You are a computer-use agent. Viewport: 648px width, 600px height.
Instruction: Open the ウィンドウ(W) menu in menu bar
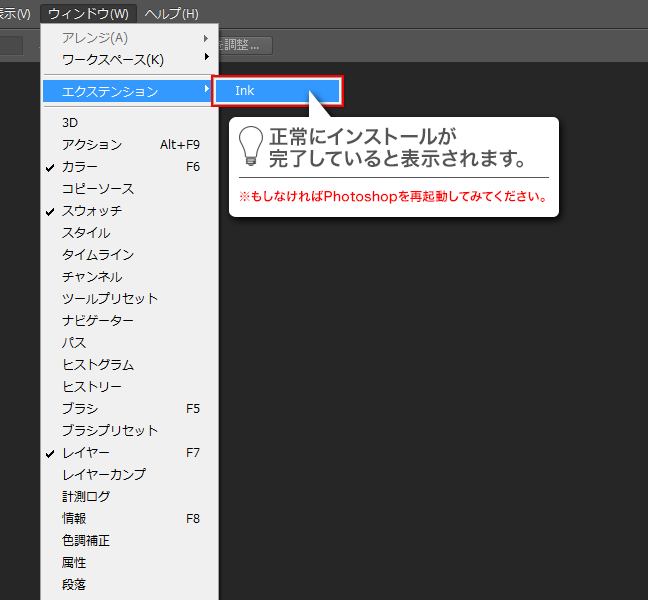pos(88,14)
